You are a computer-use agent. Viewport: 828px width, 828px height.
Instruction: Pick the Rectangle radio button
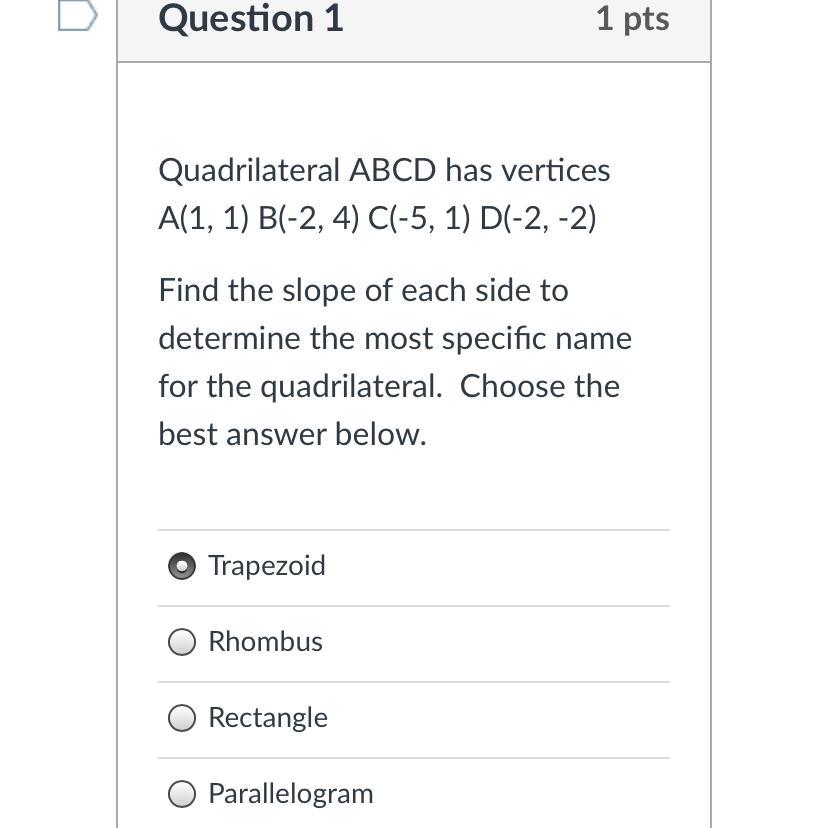click(x=182, y=718)
